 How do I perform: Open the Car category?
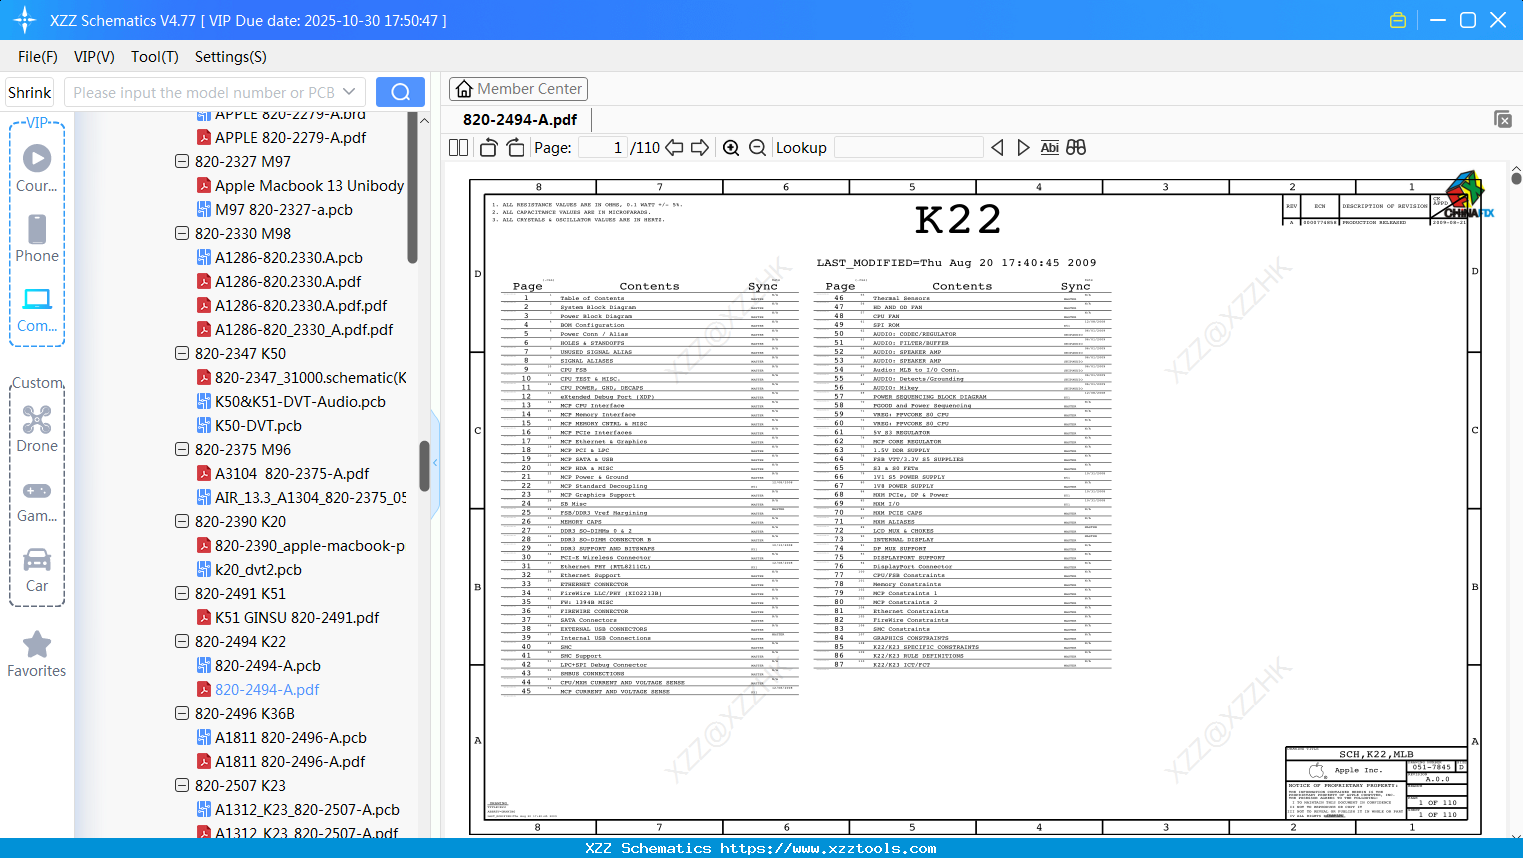pyautogui.click(x=37, y=569)
